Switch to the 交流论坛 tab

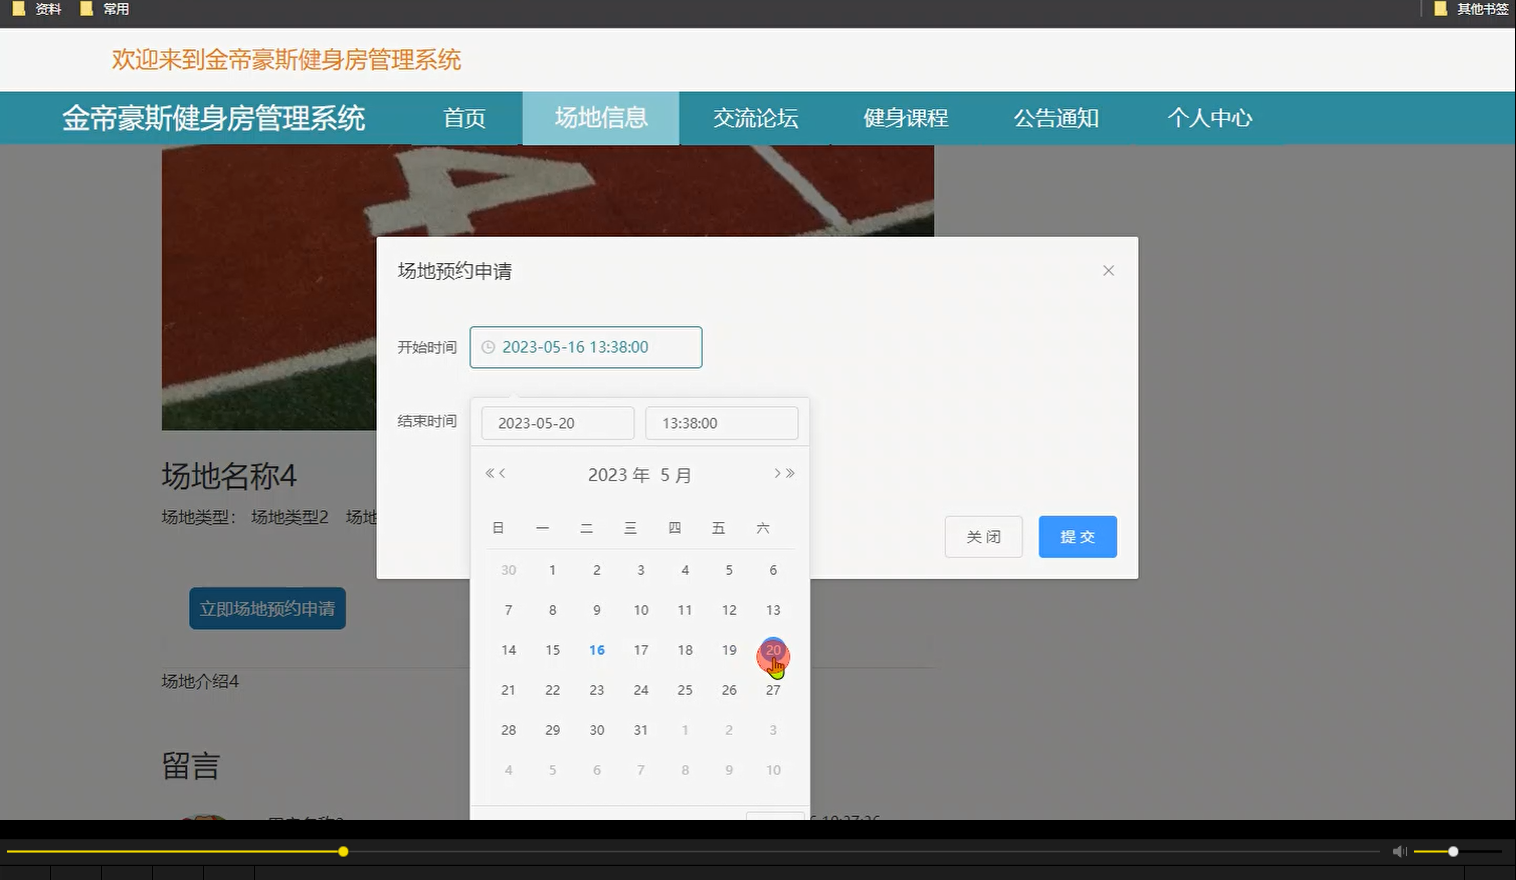[x=755, y=118]
